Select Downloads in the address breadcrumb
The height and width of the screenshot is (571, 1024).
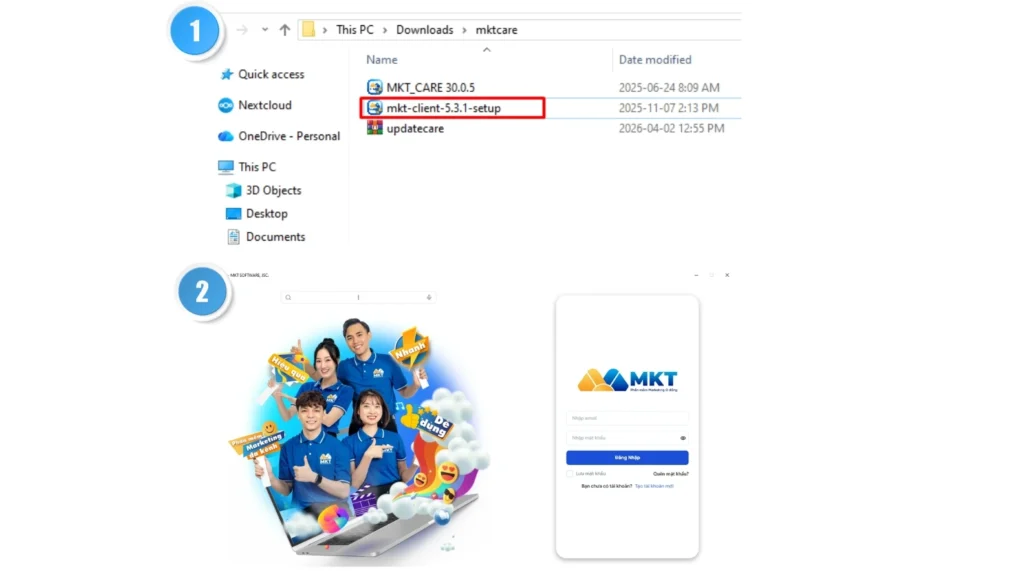pos(424,30)
